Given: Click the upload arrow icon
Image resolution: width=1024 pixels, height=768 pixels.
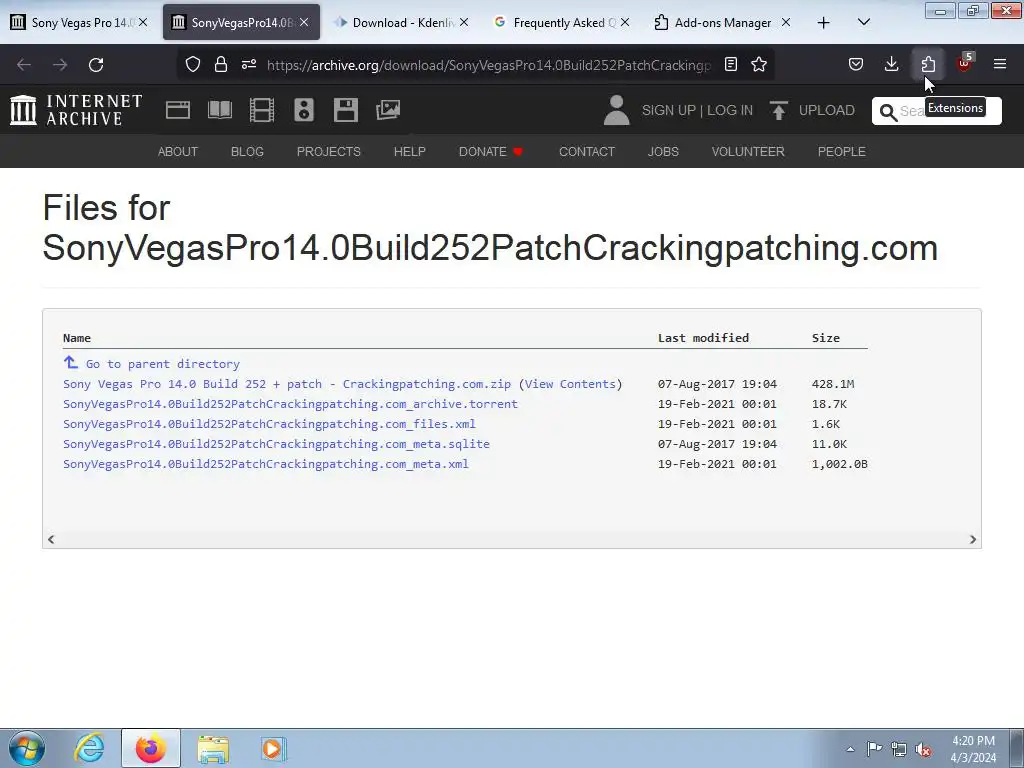Looking at the screenshot, I should coord(778,110).
